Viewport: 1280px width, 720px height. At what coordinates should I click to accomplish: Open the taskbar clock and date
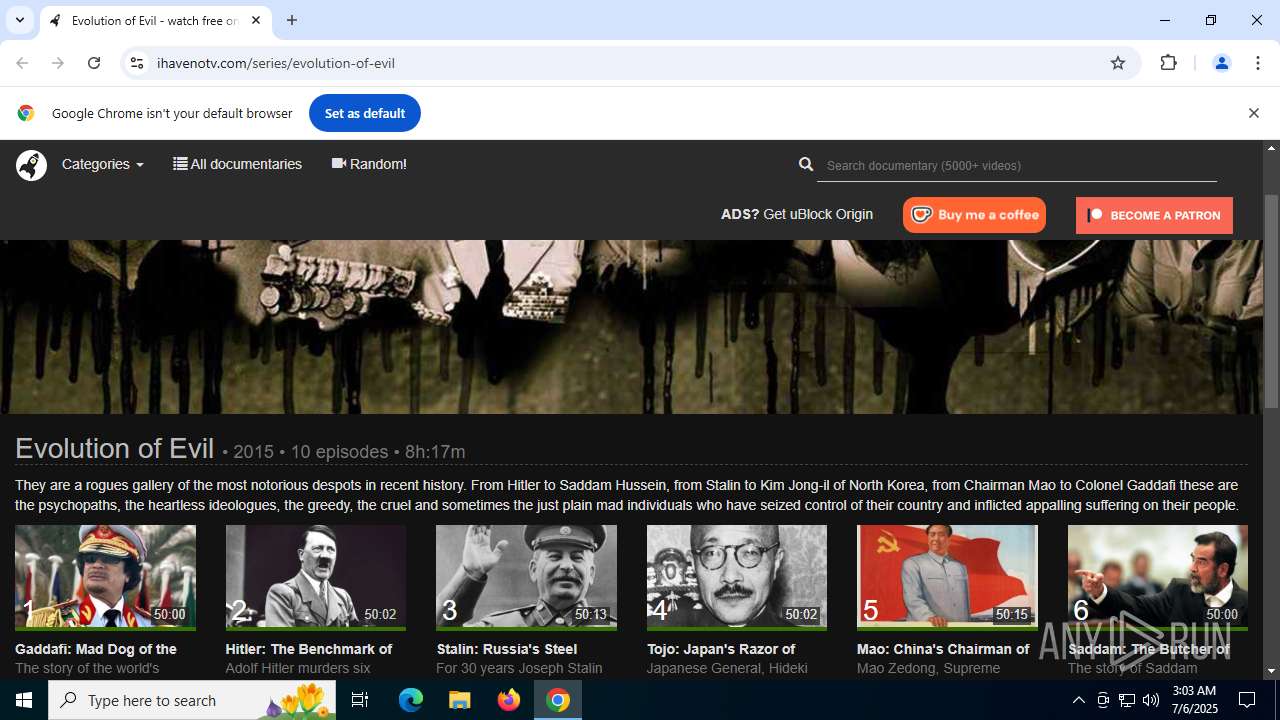click(x=1193, y=700)
